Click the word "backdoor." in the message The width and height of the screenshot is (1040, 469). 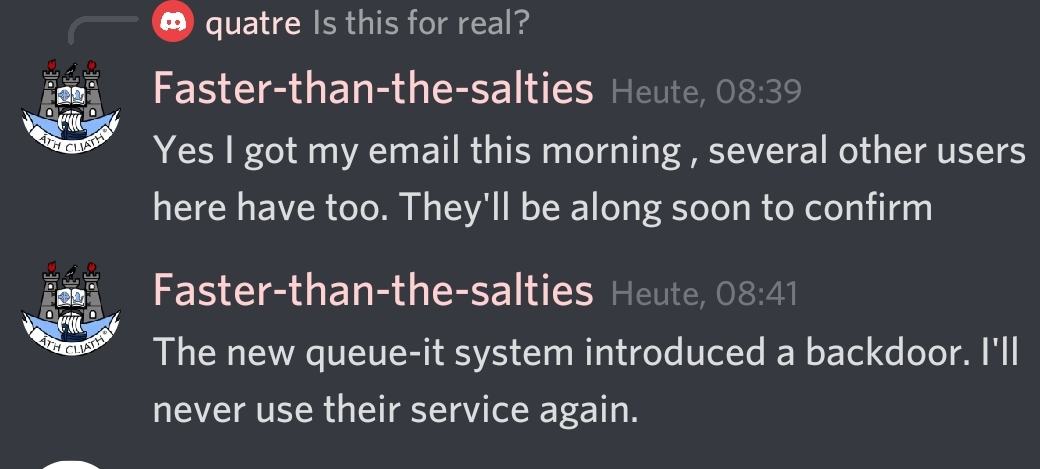[887, 352]
